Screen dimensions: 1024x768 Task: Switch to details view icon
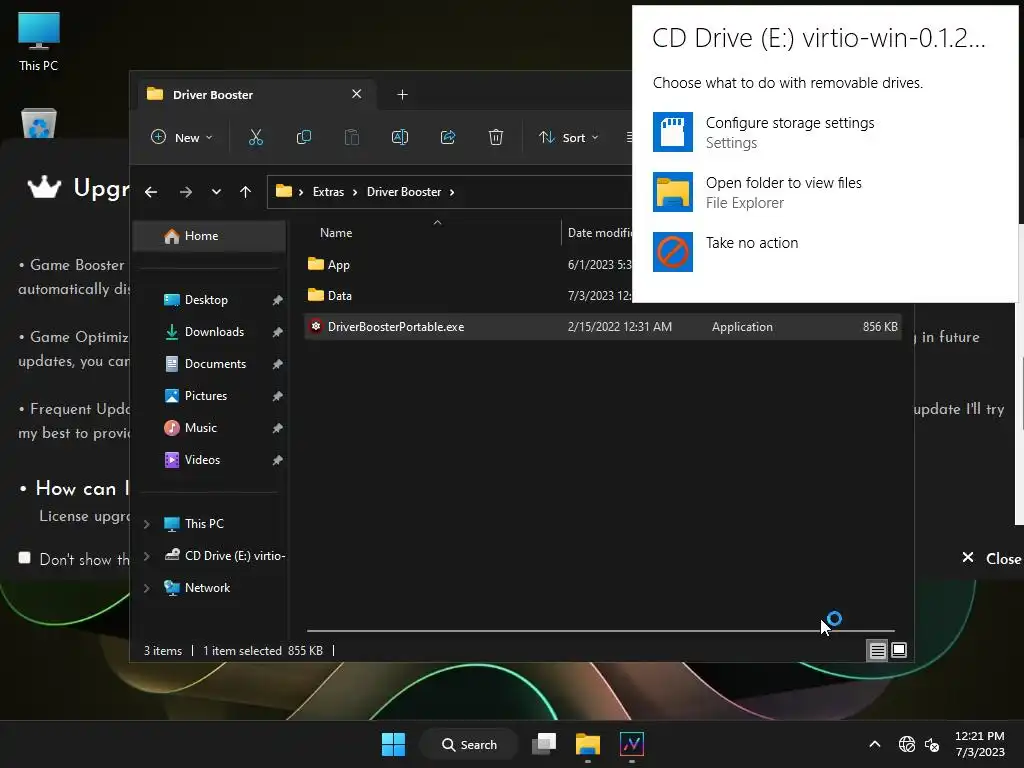coord(877,650)
